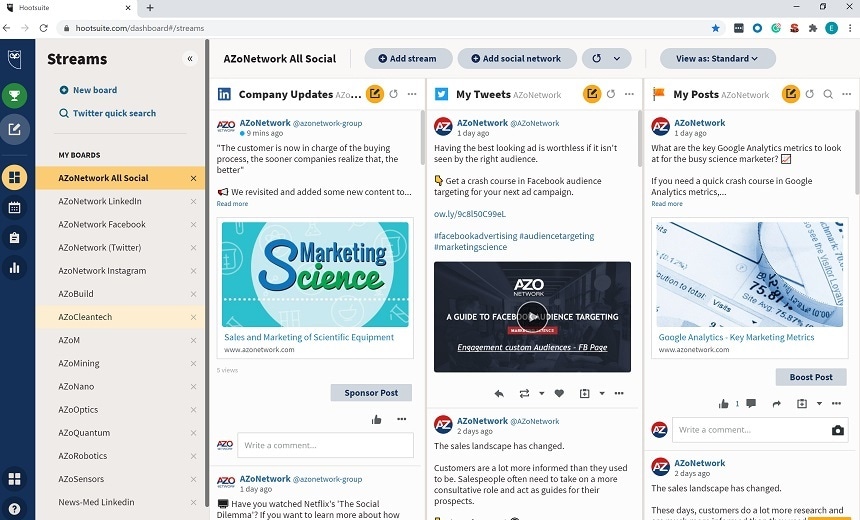Click the #facebookadvertising hashtag
The height and width of the screenshot is (520, 860).
click(475, 236)
